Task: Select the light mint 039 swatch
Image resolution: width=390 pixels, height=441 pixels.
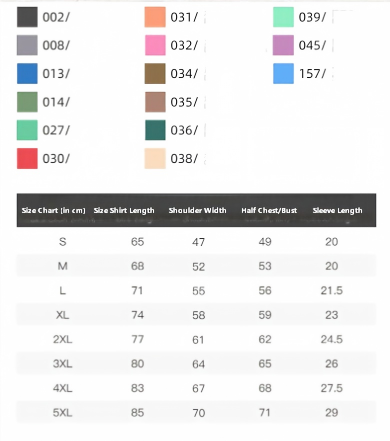Action: click(x=283, y=17)
